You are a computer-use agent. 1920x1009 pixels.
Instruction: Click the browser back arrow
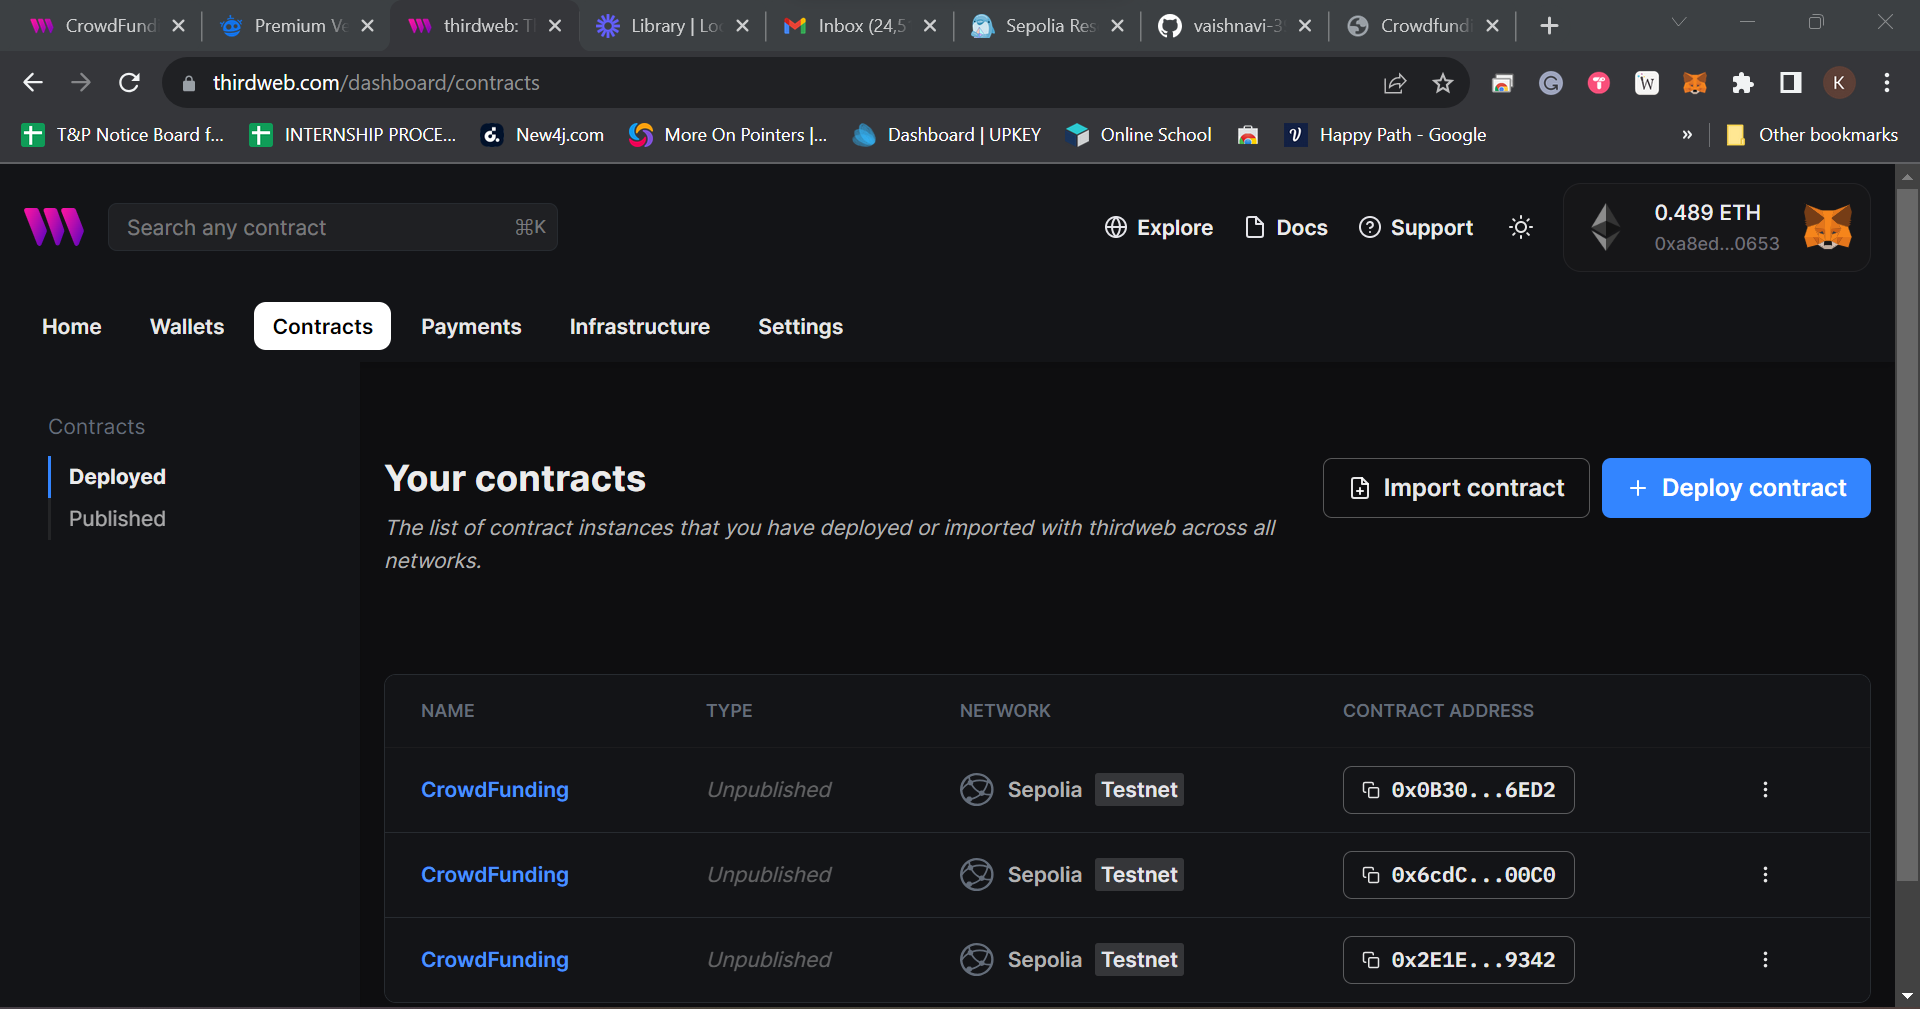pos(33,83)
